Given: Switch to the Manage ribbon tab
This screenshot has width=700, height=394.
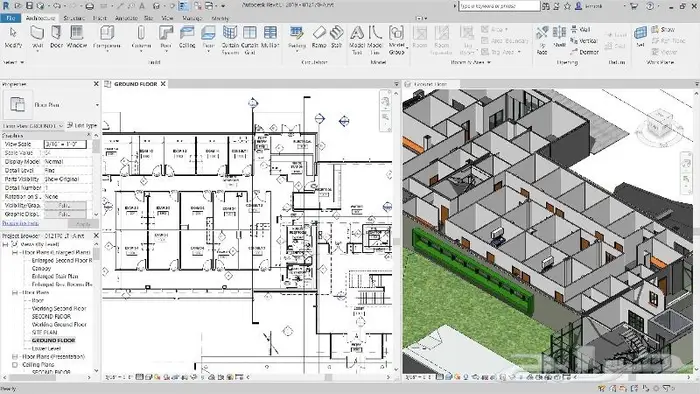Looking at the screenshot, I should [x=192, y=18].
